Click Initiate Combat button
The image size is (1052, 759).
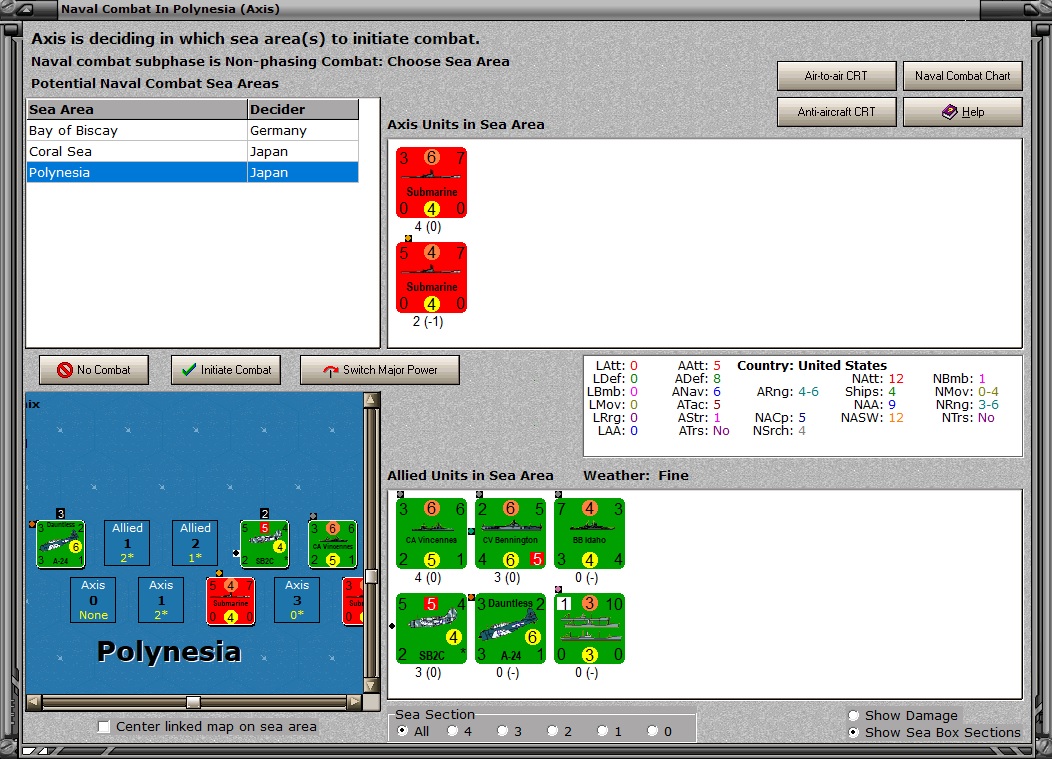point(226,370)
